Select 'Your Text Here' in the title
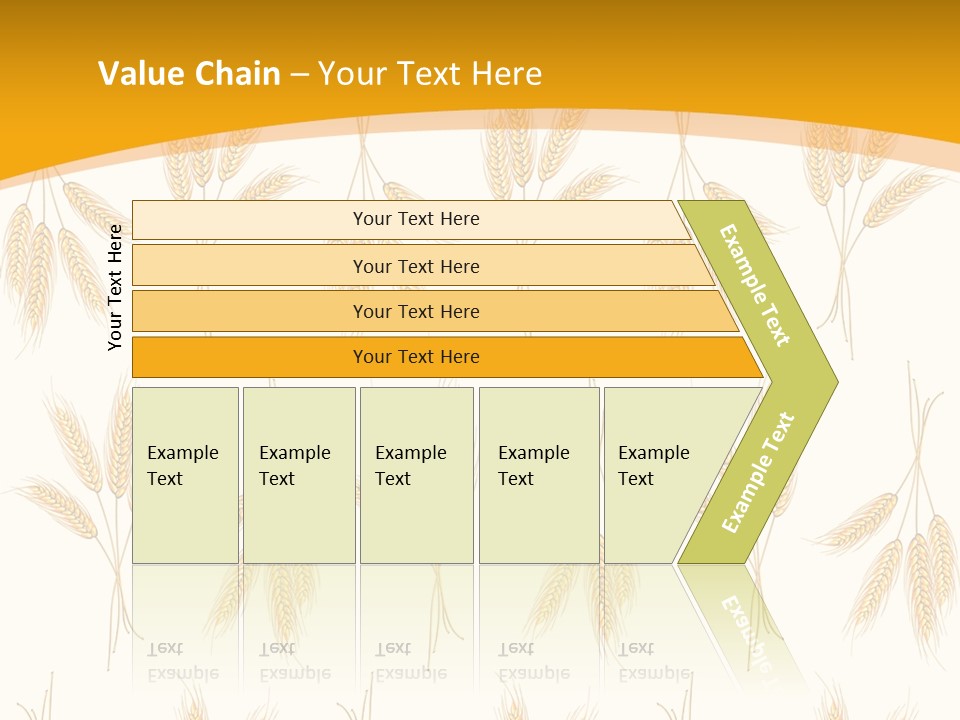This screenshot has height=720, width=960. (430, 73)
